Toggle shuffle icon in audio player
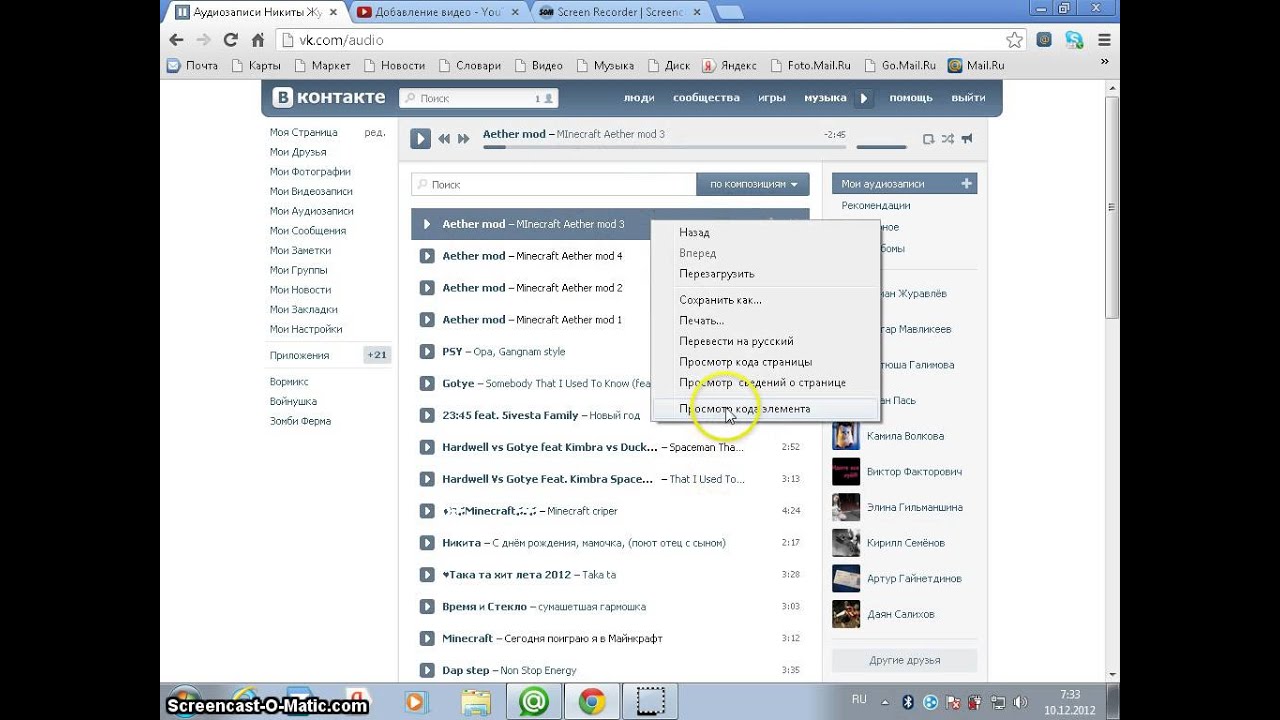 point(948,139)
